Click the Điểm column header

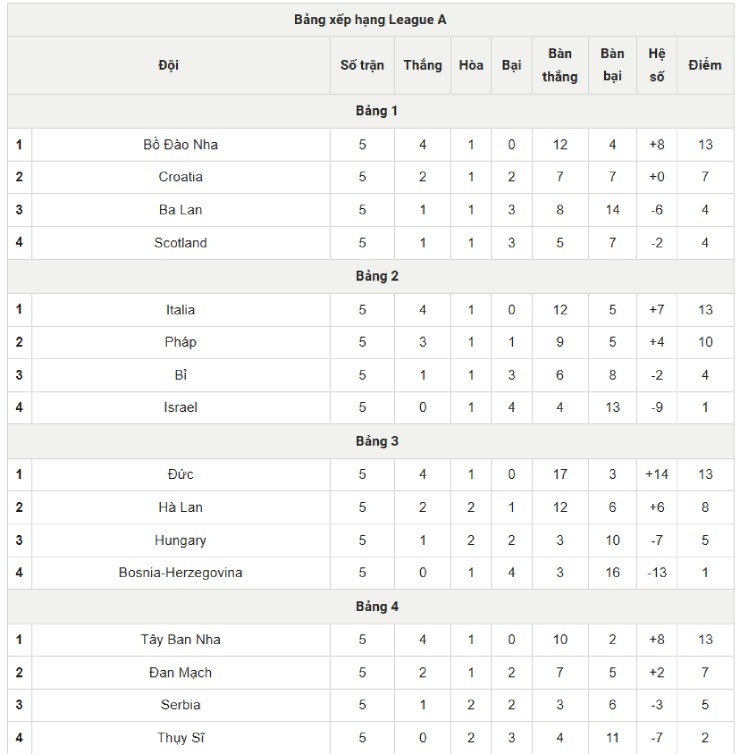tap(705, 65)
